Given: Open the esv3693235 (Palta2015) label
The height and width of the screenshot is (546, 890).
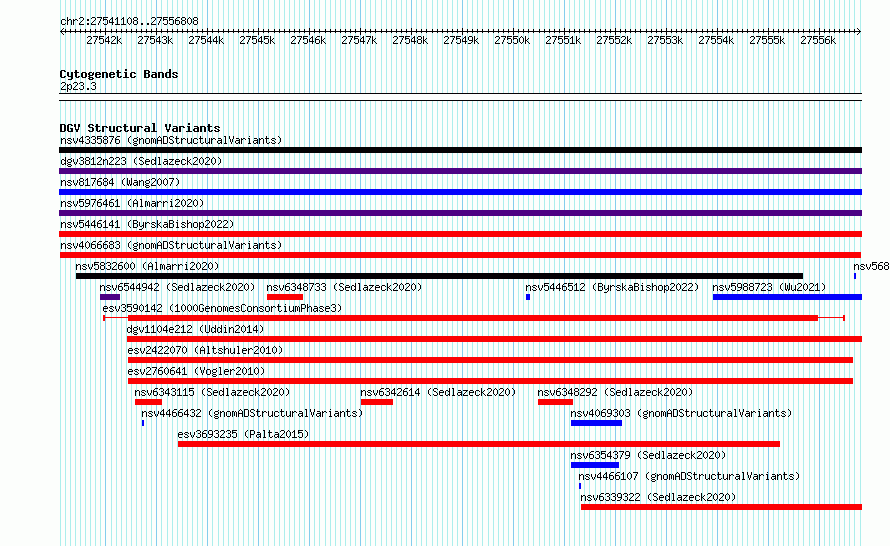Looking at the screenshot, I should coord(244,434).
